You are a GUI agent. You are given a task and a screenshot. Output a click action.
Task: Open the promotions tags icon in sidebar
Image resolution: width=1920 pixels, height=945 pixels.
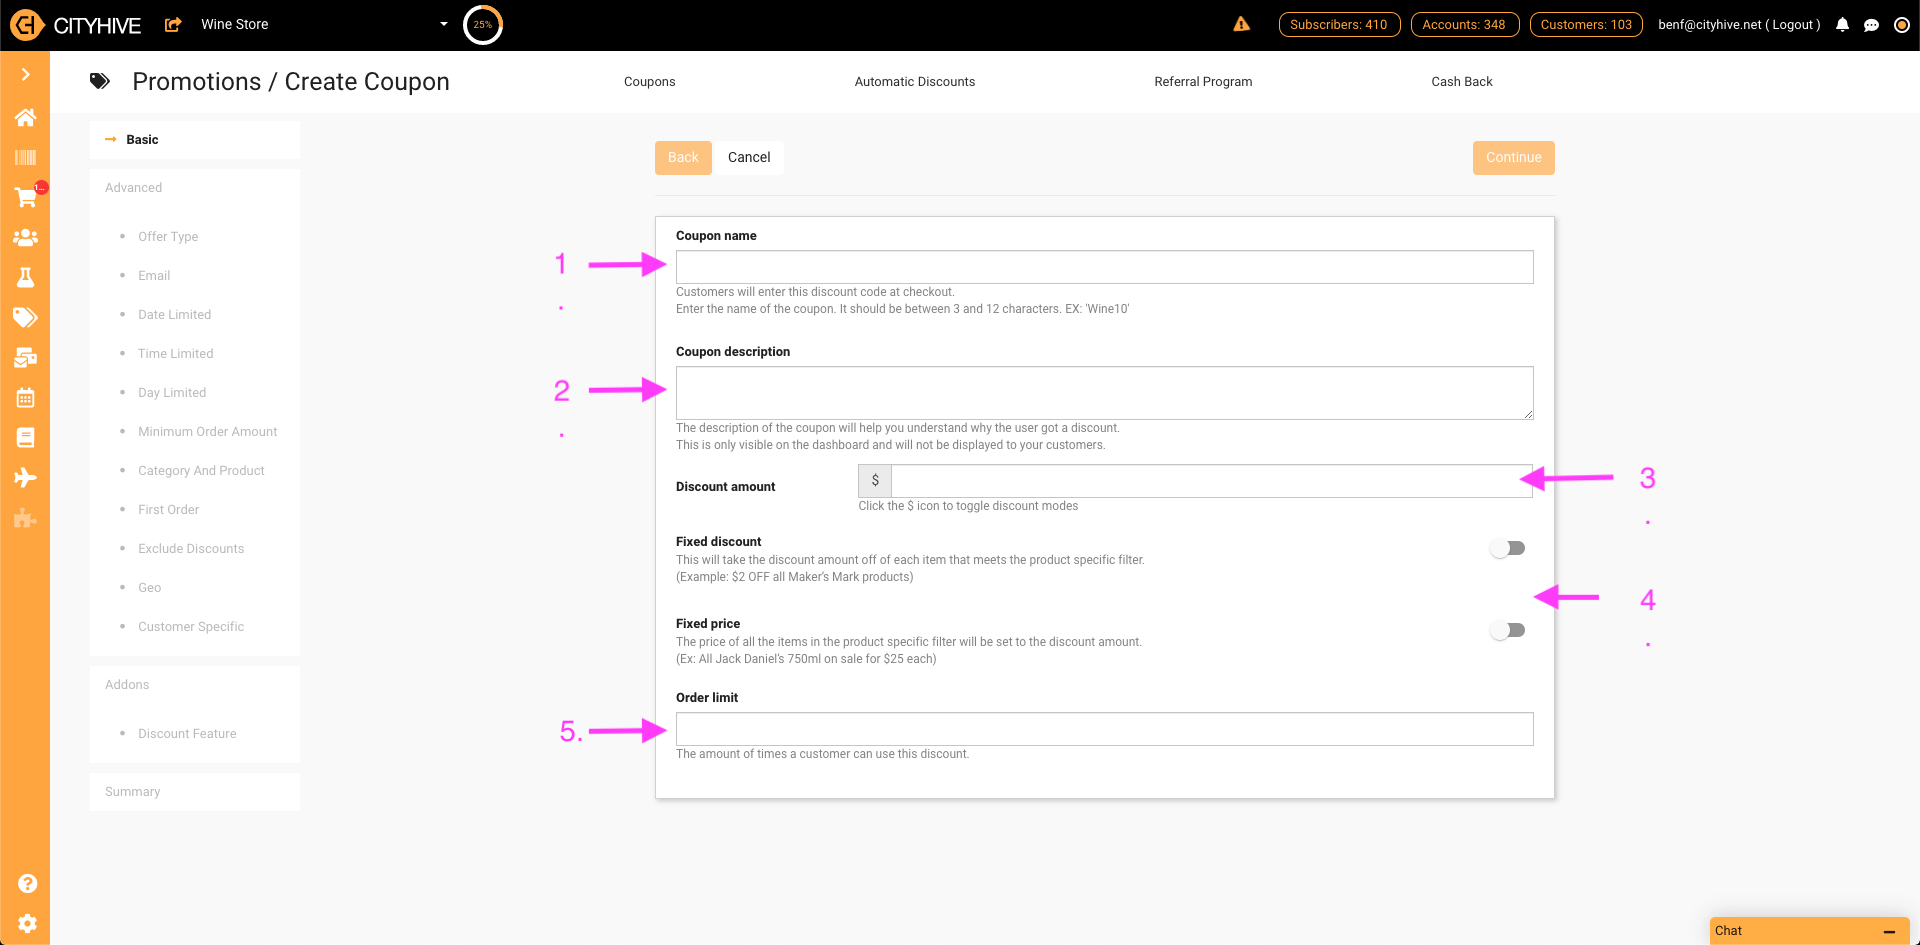tap(26, 317)
